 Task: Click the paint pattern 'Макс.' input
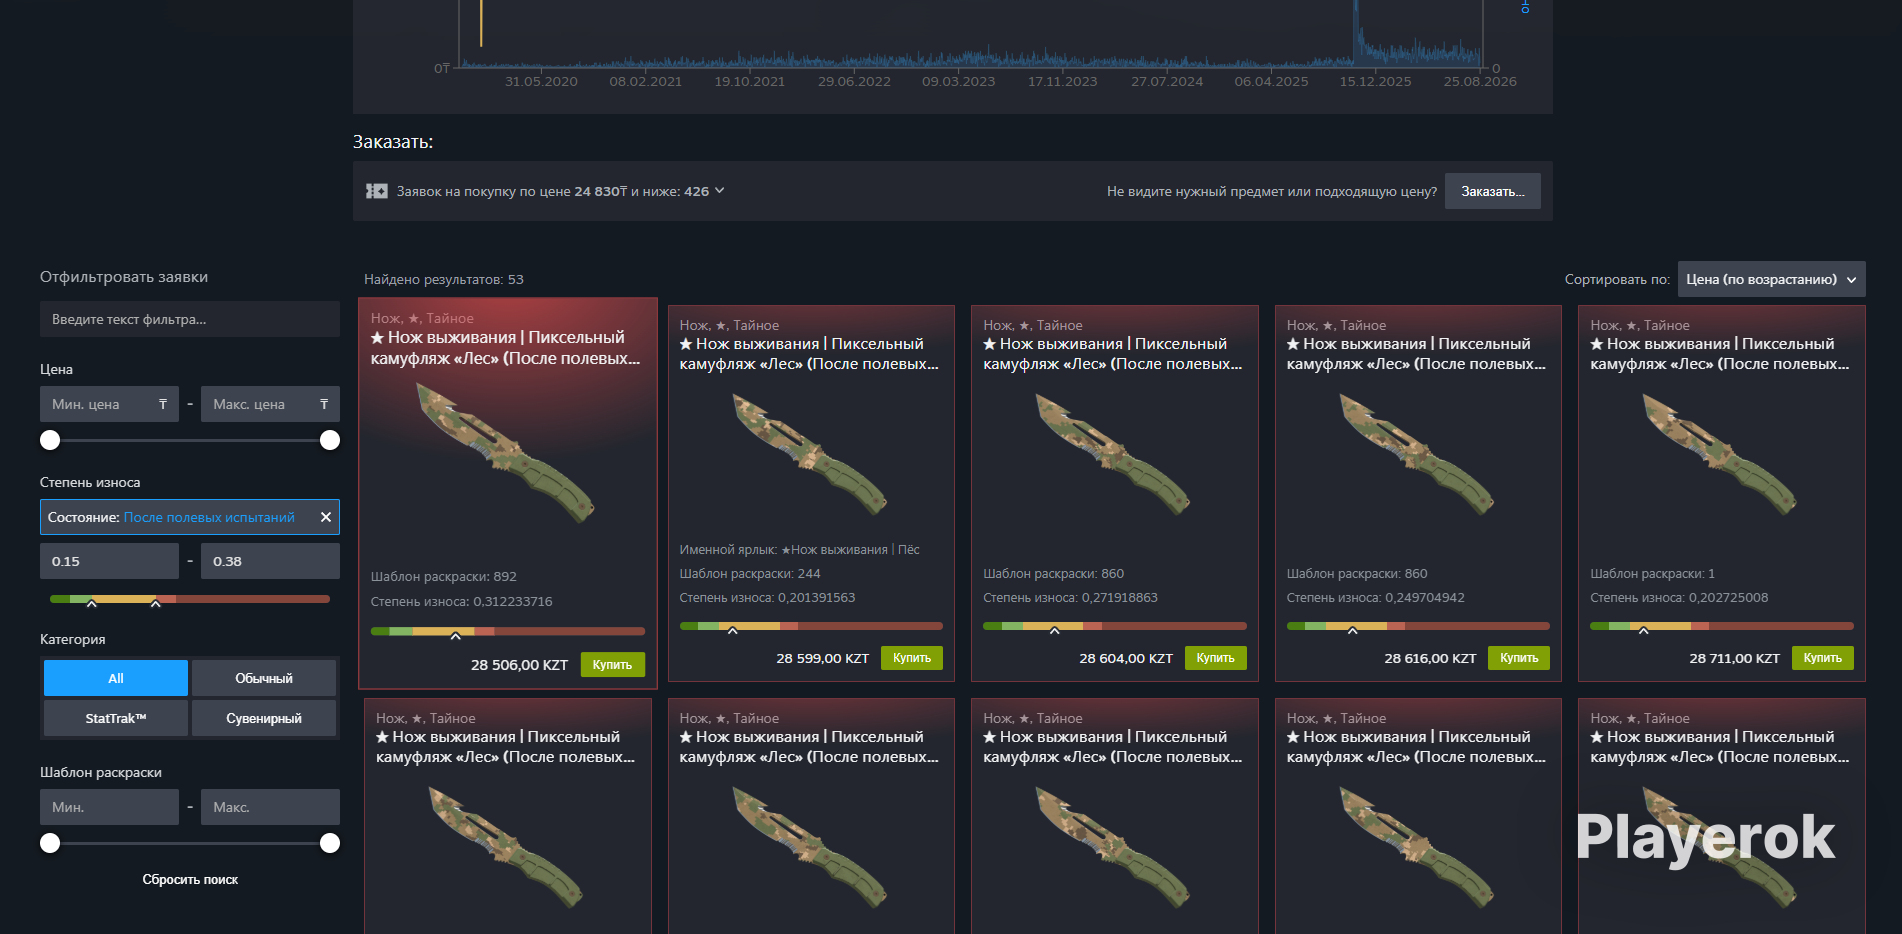coord(270,807)
